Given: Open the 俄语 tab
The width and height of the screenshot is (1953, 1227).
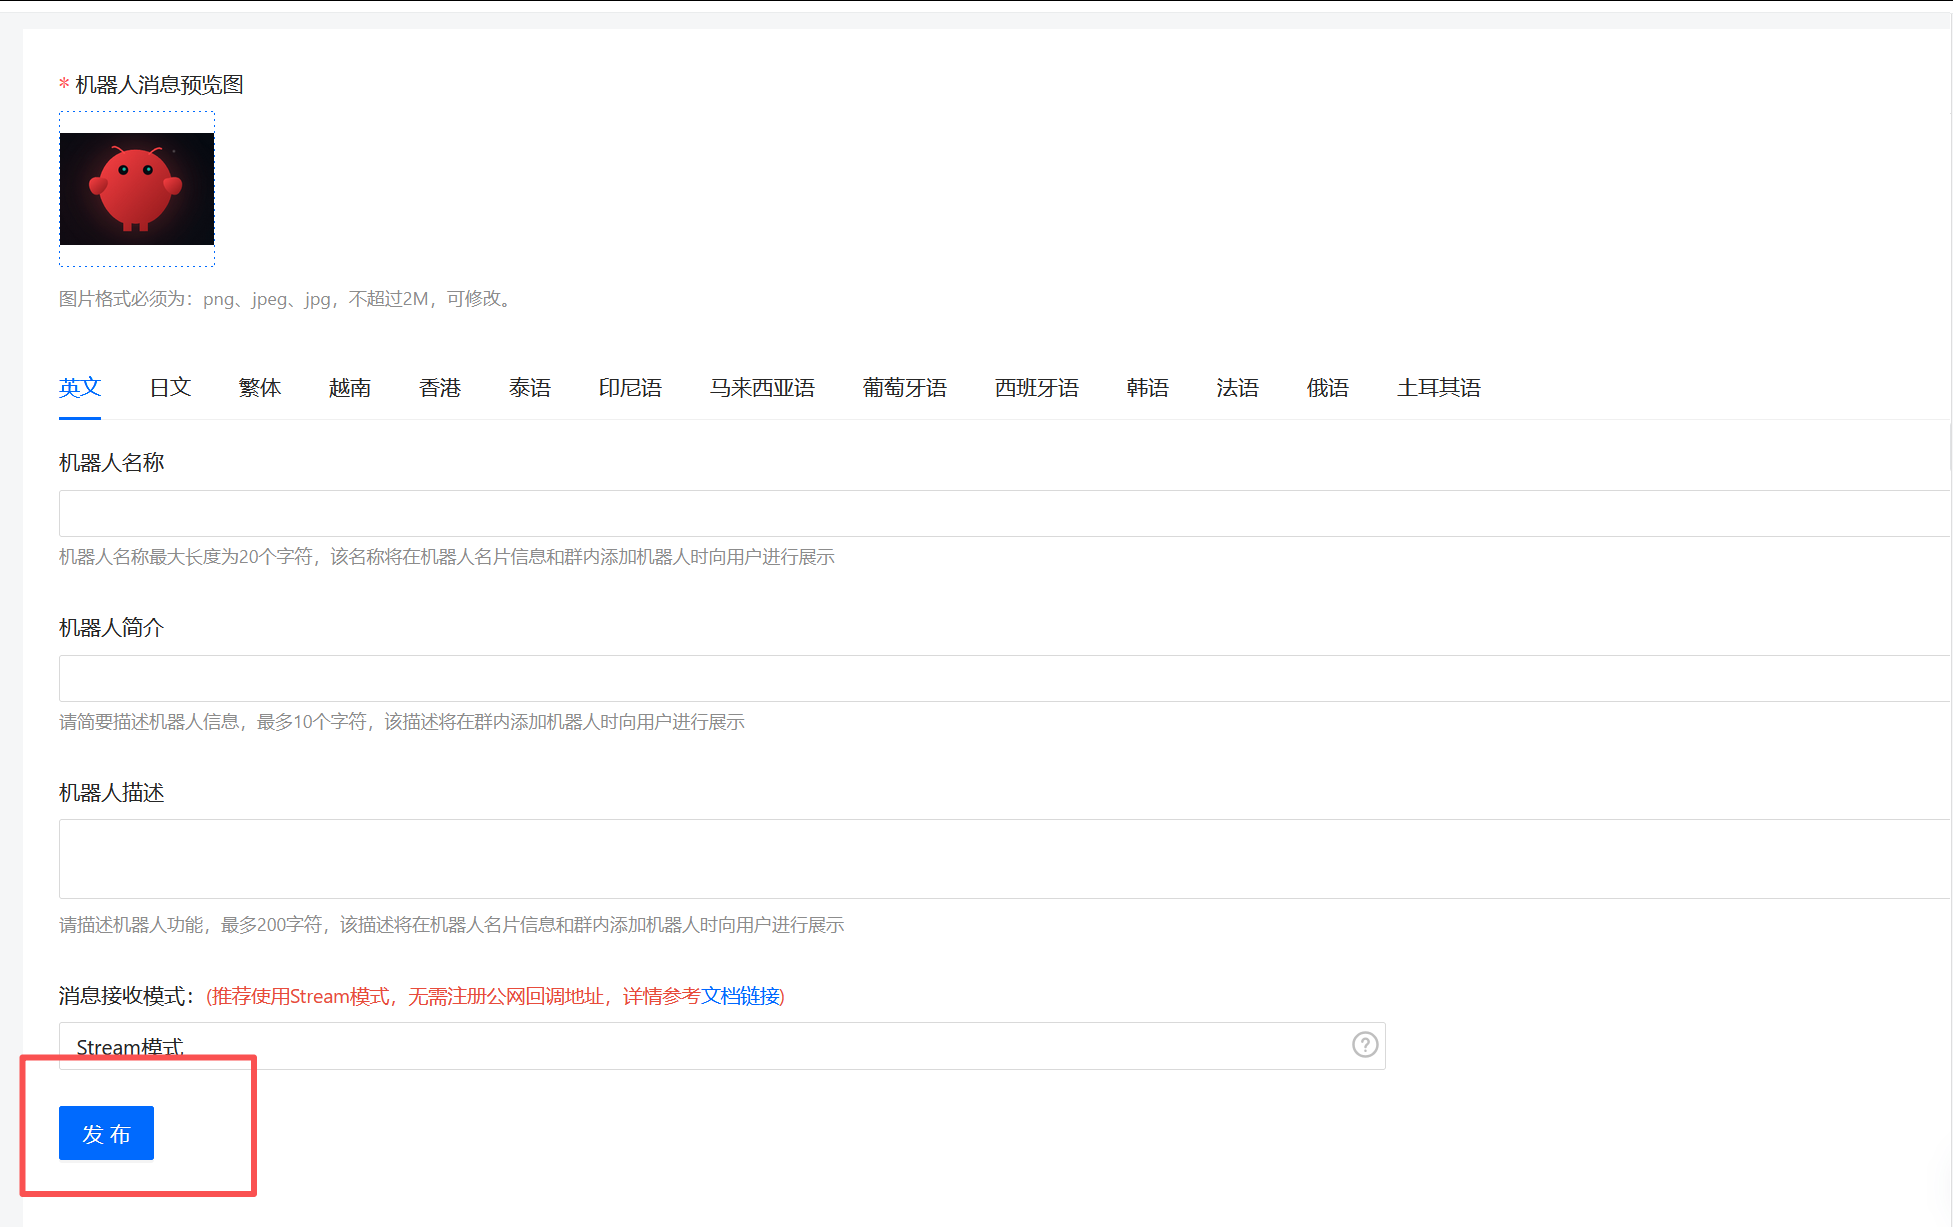Looking at the screenshot, I should click(1327, 388).
